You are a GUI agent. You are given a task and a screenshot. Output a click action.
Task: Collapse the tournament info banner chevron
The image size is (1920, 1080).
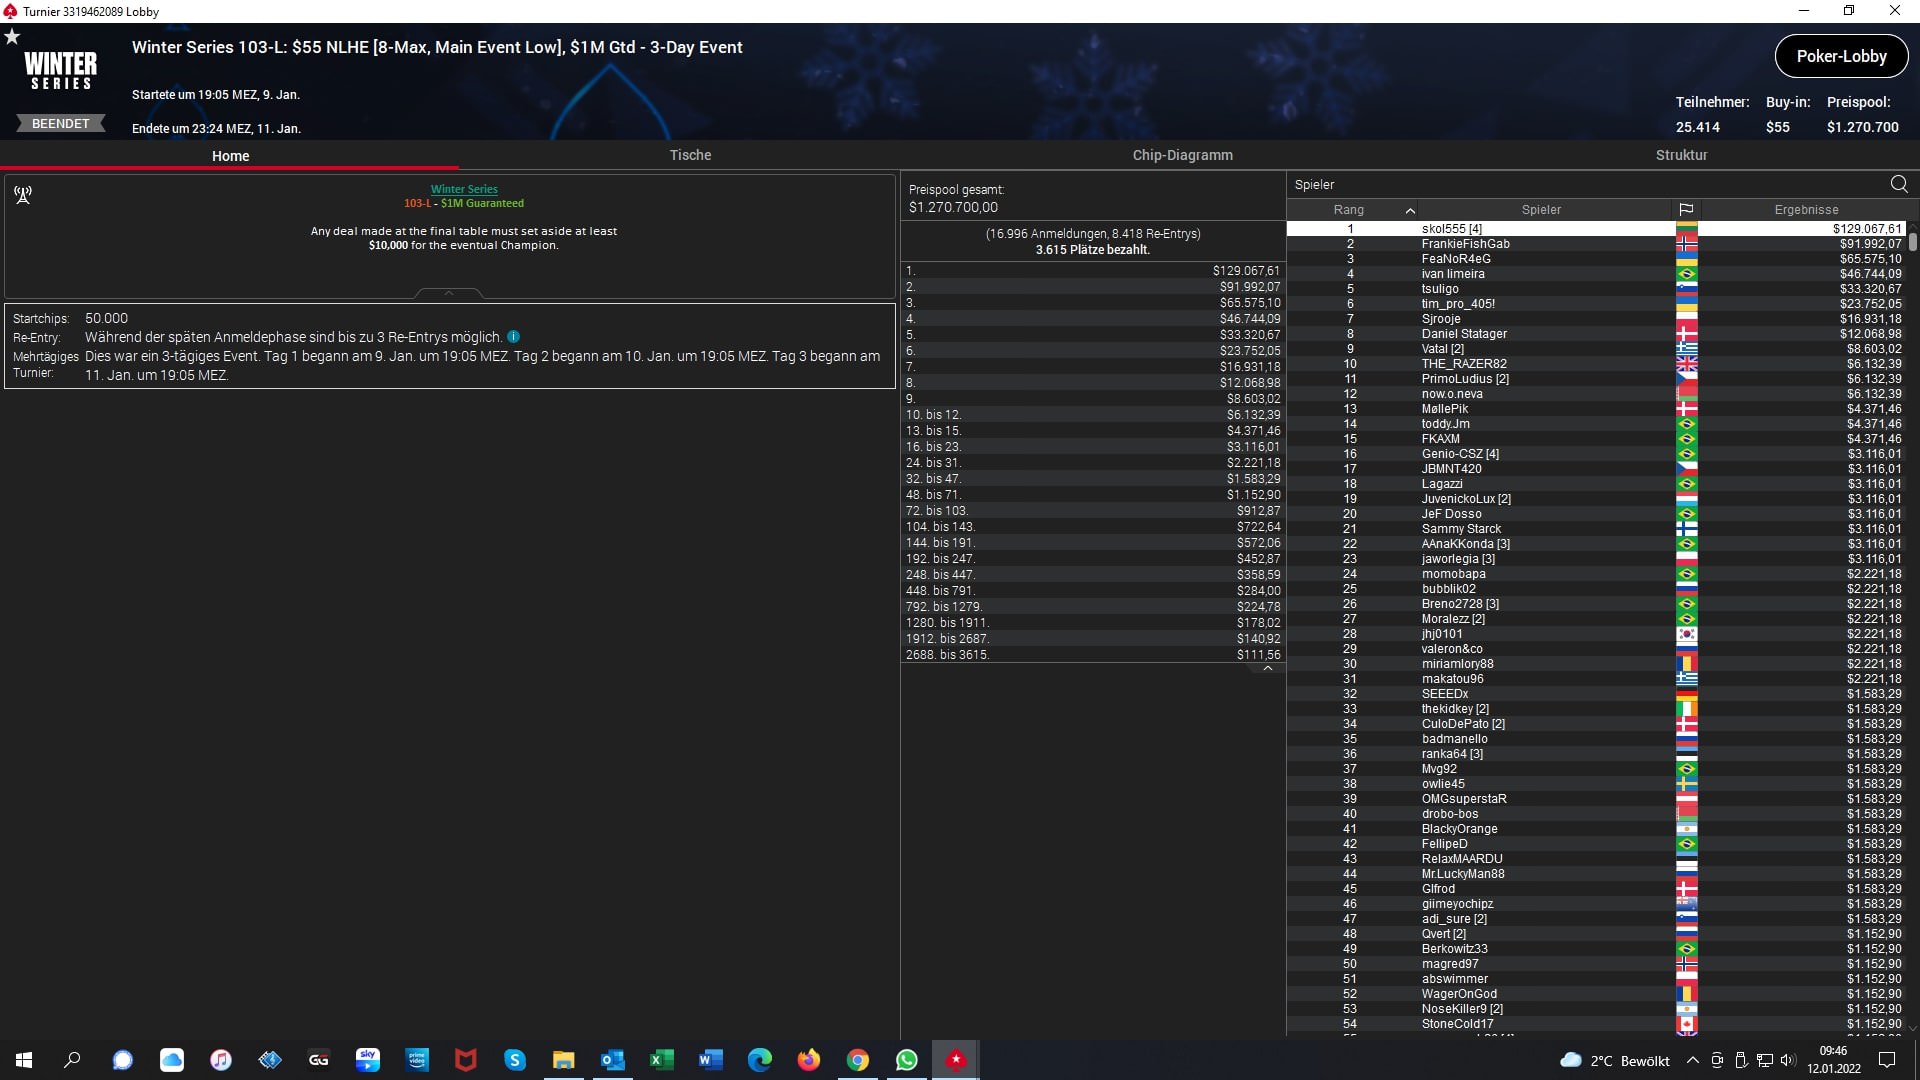449,293
